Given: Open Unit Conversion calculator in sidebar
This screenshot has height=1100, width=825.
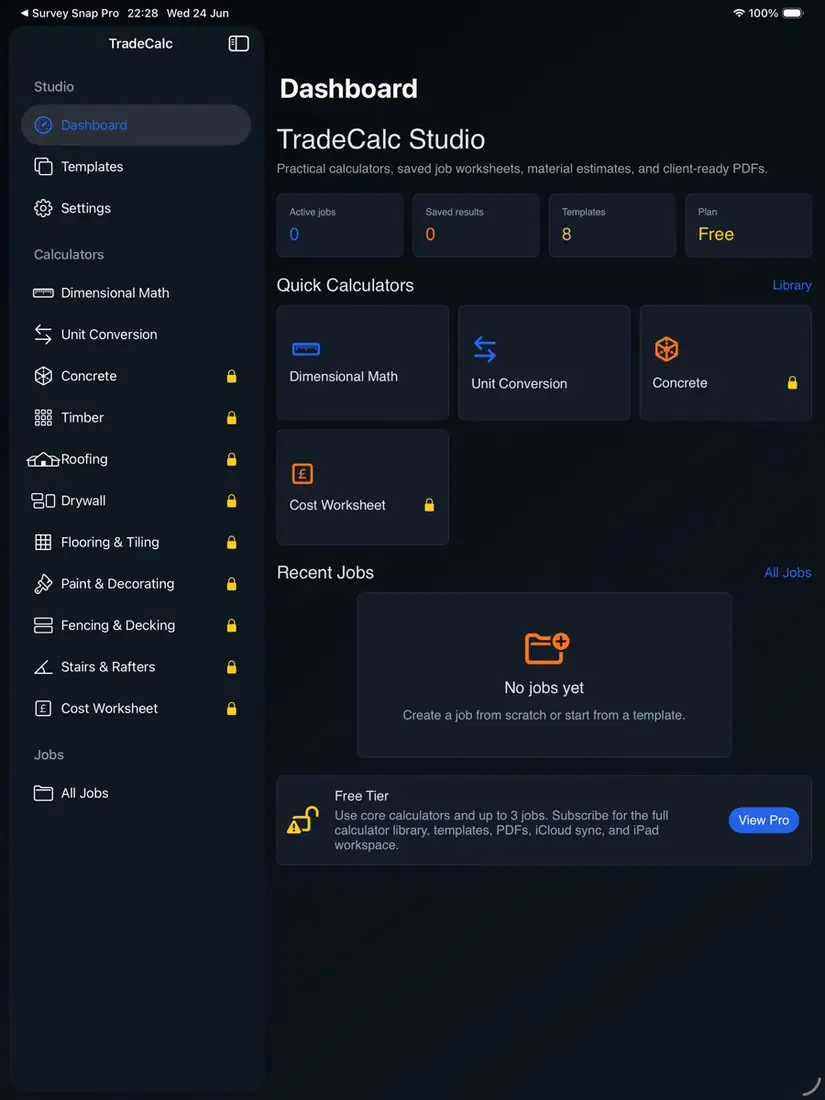Looking at the screenshot, I should click(136, 335).
